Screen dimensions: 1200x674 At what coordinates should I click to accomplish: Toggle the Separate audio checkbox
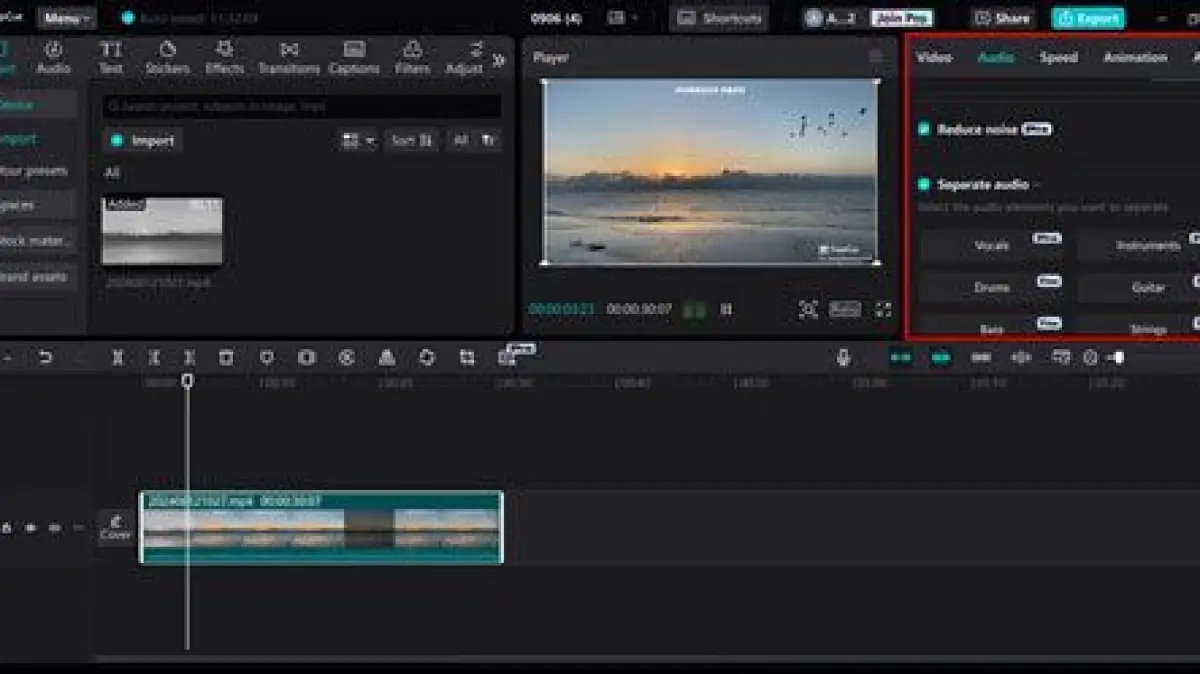924,185
